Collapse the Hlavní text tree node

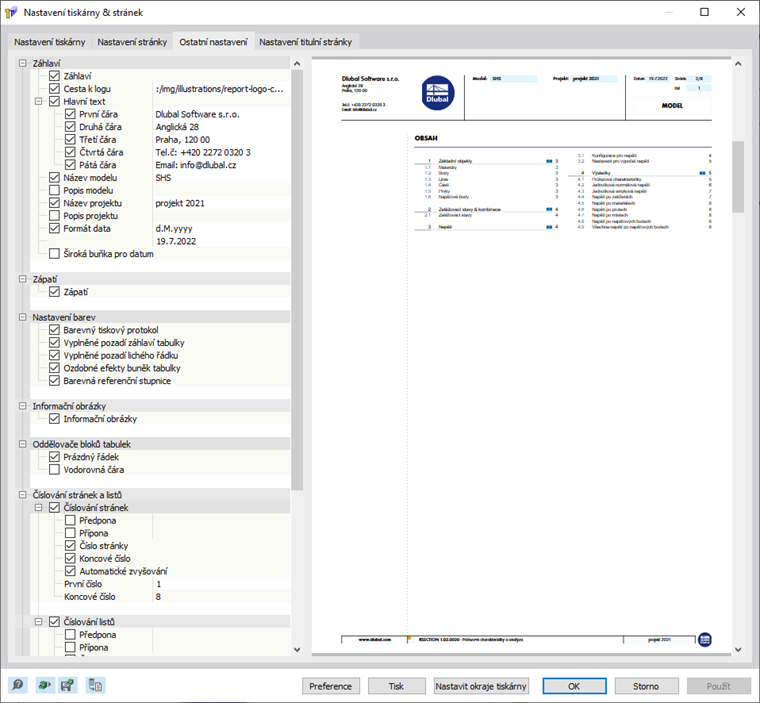[x=38, y=101]
